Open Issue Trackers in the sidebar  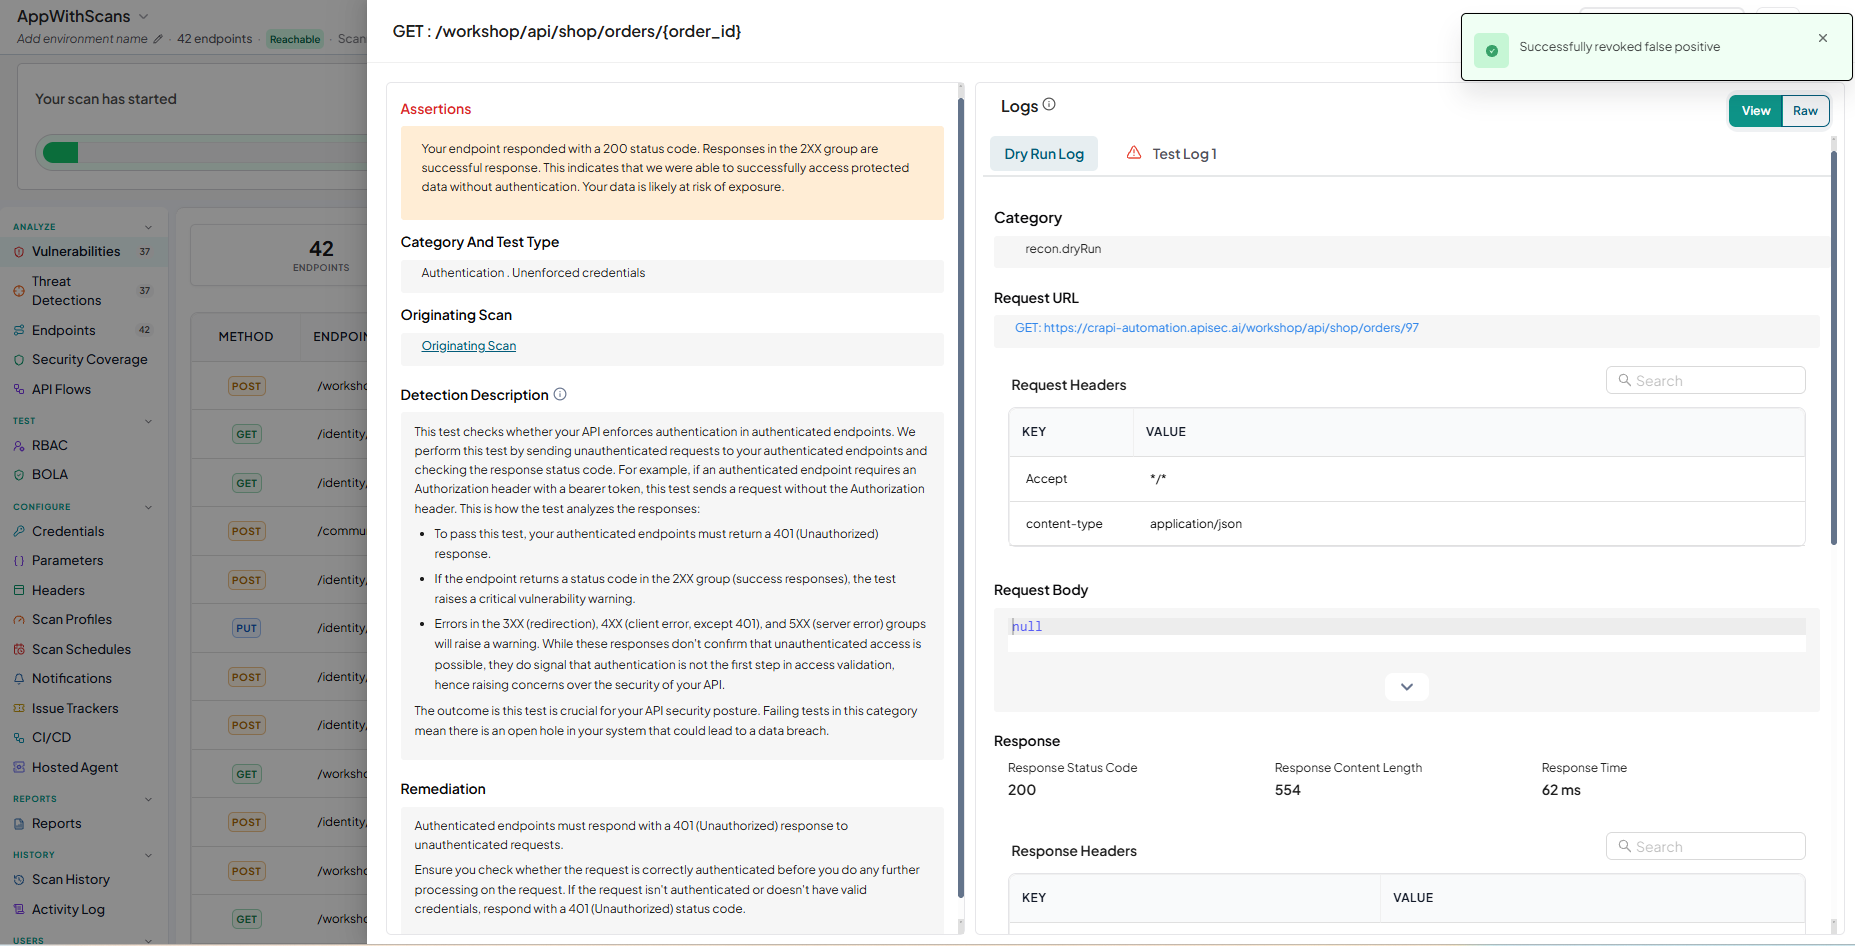(75, 708)
